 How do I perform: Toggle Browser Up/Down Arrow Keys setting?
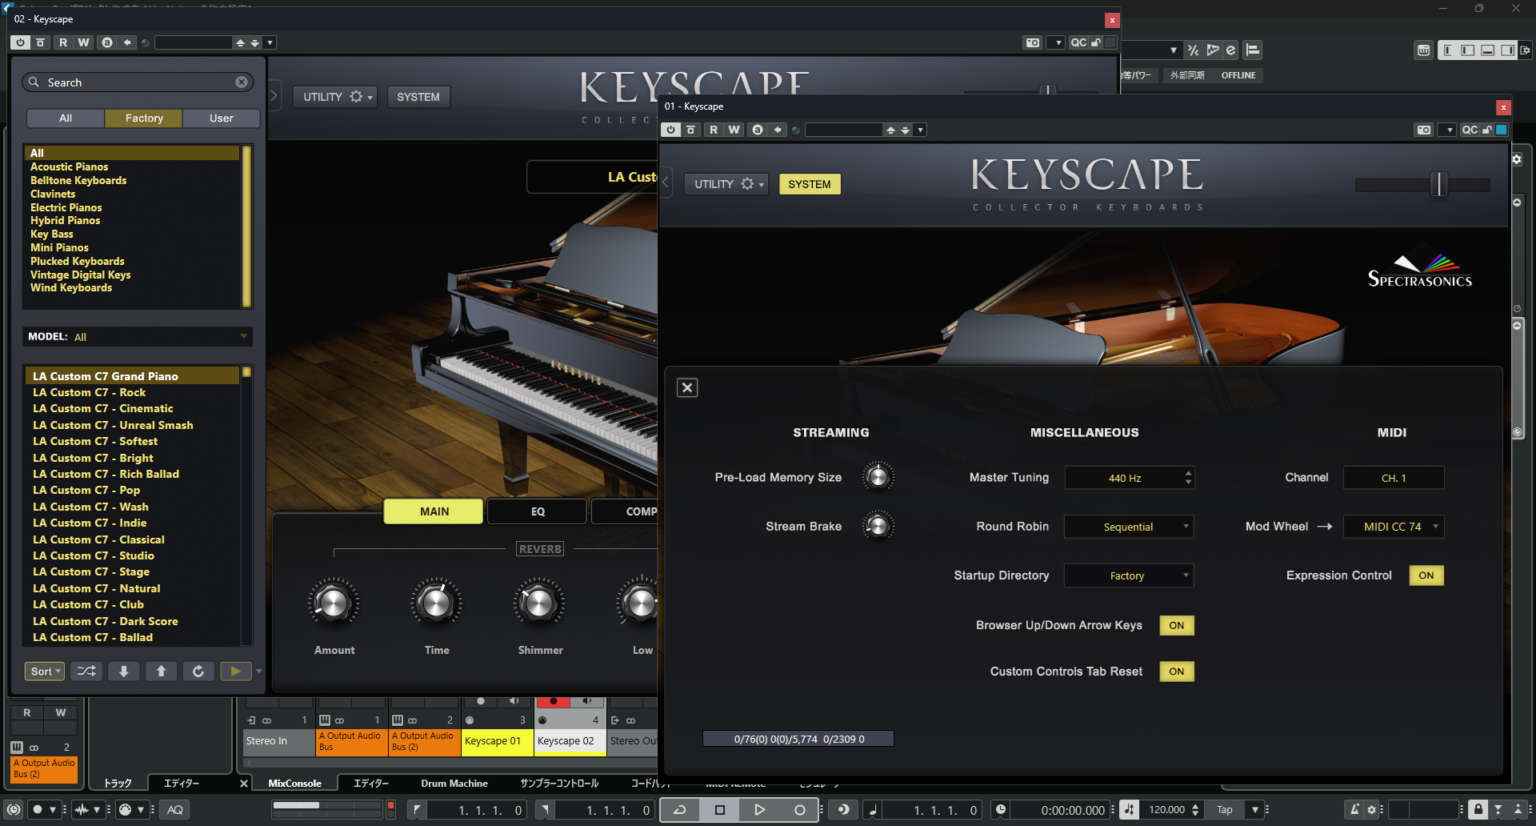1176,625
